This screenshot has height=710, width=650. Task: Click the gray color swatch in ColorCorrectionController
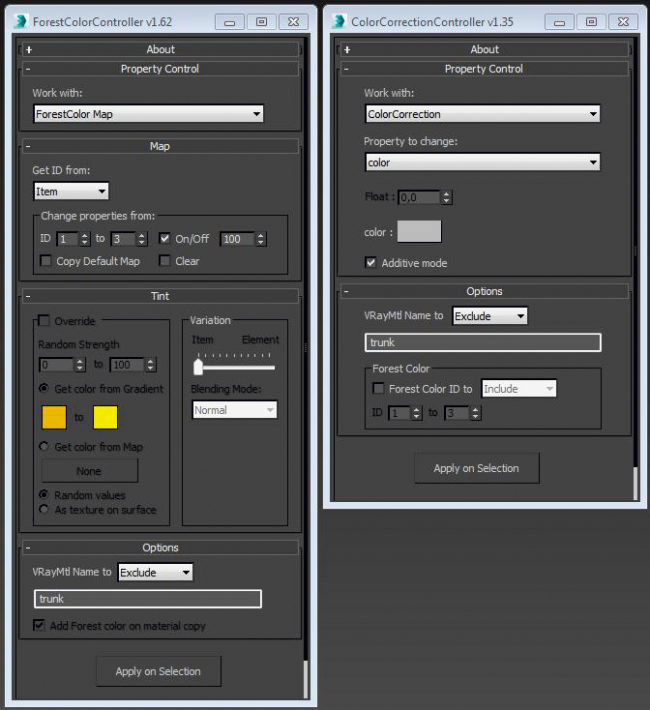click(419, 232)
